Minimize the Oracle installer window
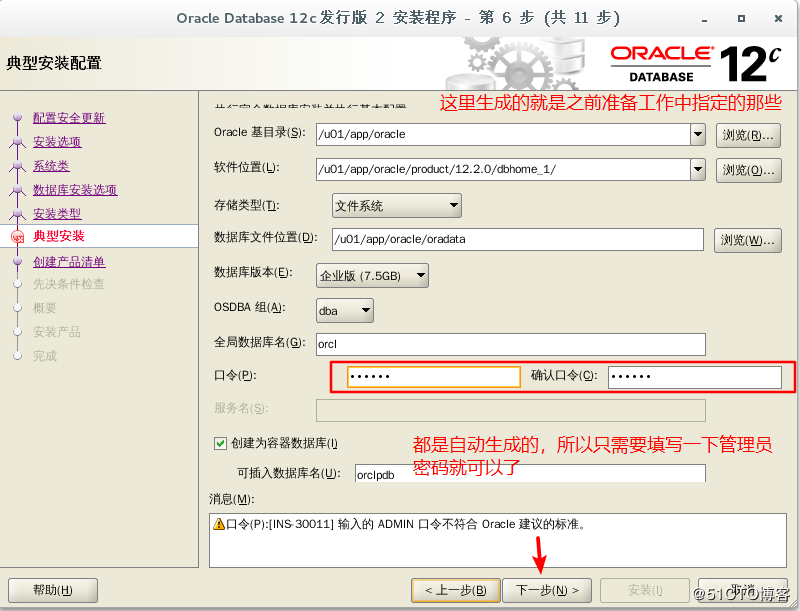The image size is (800, 611). pyautogui.click(x=705, y=19)
